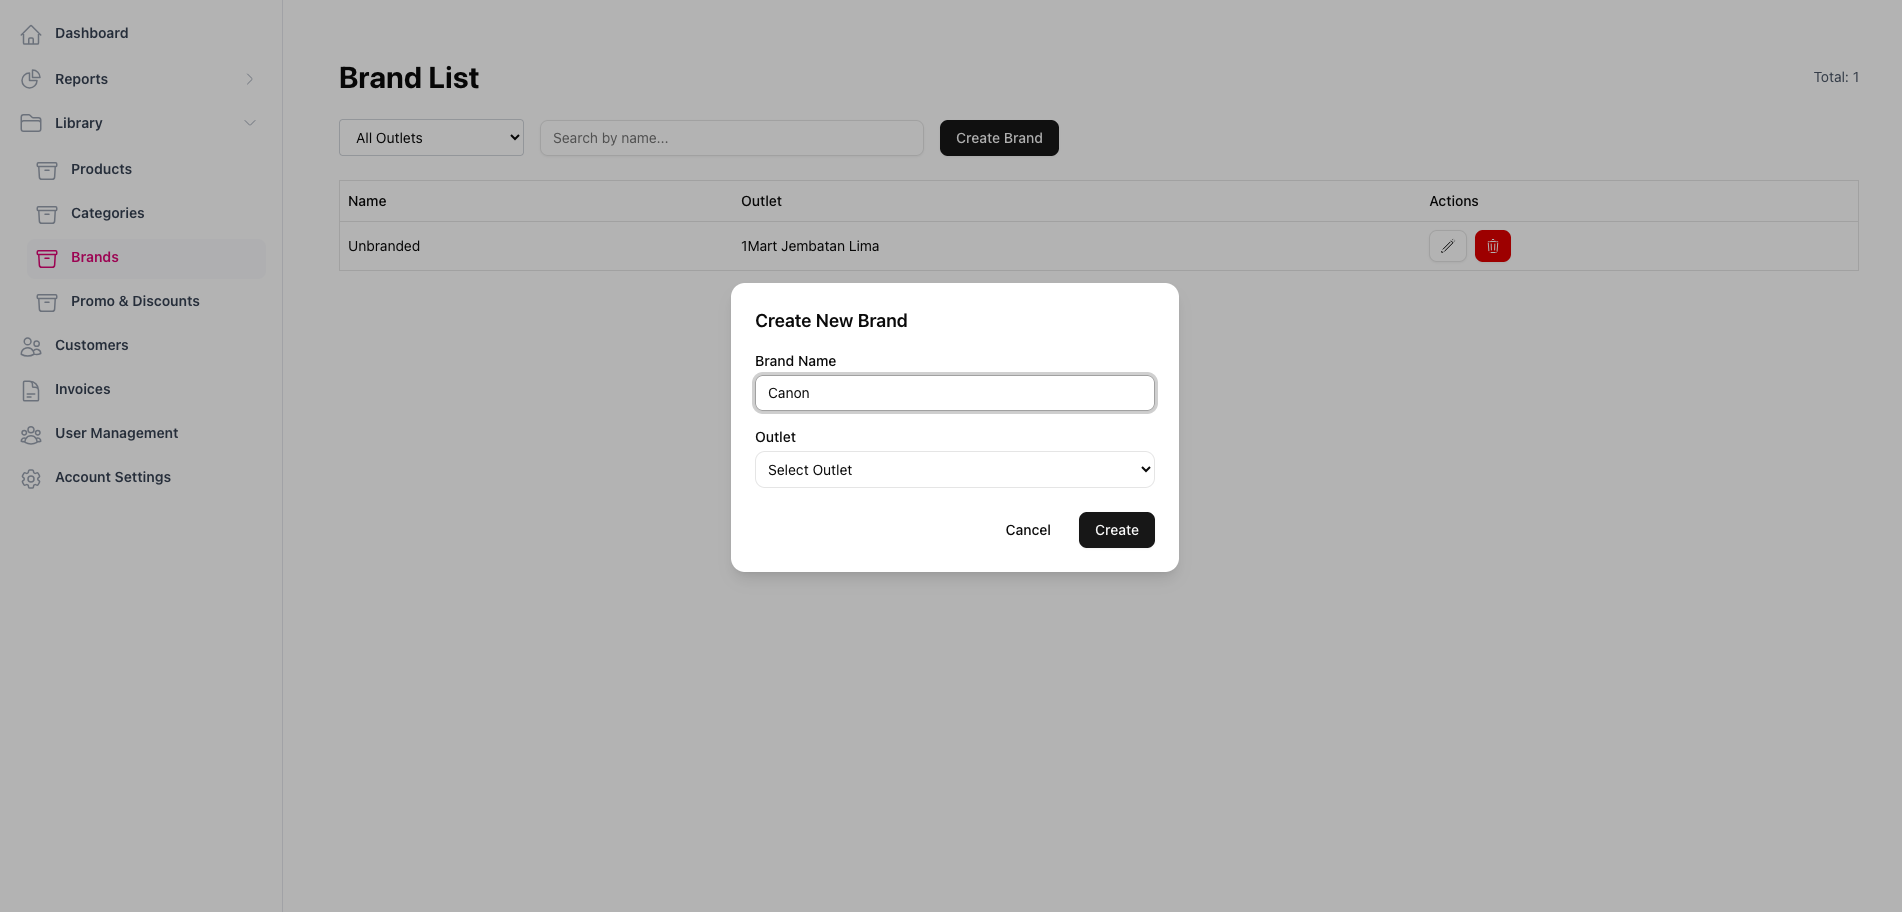The width and height of the screenshot is (1902, 912).
Task: Click the Dashboard home icon
Action: [x=31, y=34]
